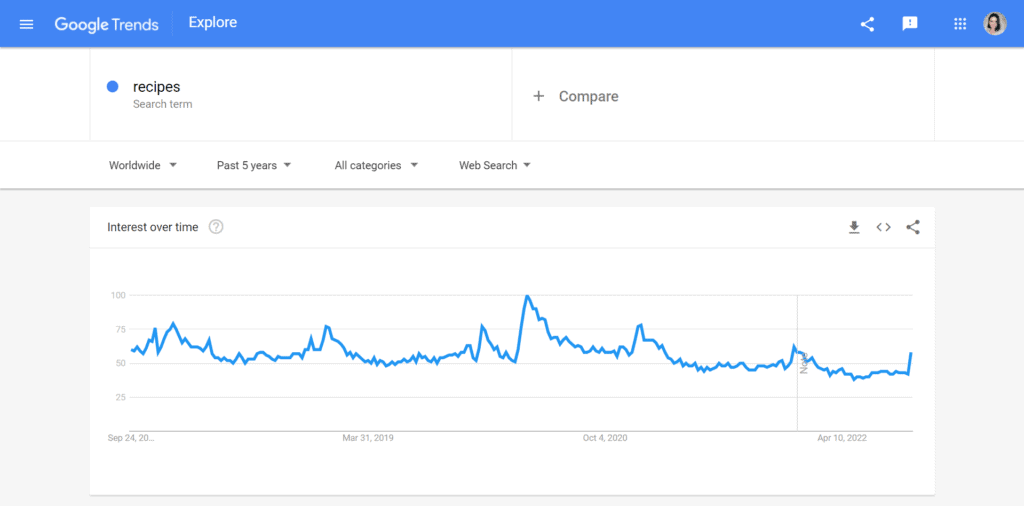The height and width of the screenshot is (506, 1024).
Task: Open the Interest over time help icon
Action: click(216, 227)
